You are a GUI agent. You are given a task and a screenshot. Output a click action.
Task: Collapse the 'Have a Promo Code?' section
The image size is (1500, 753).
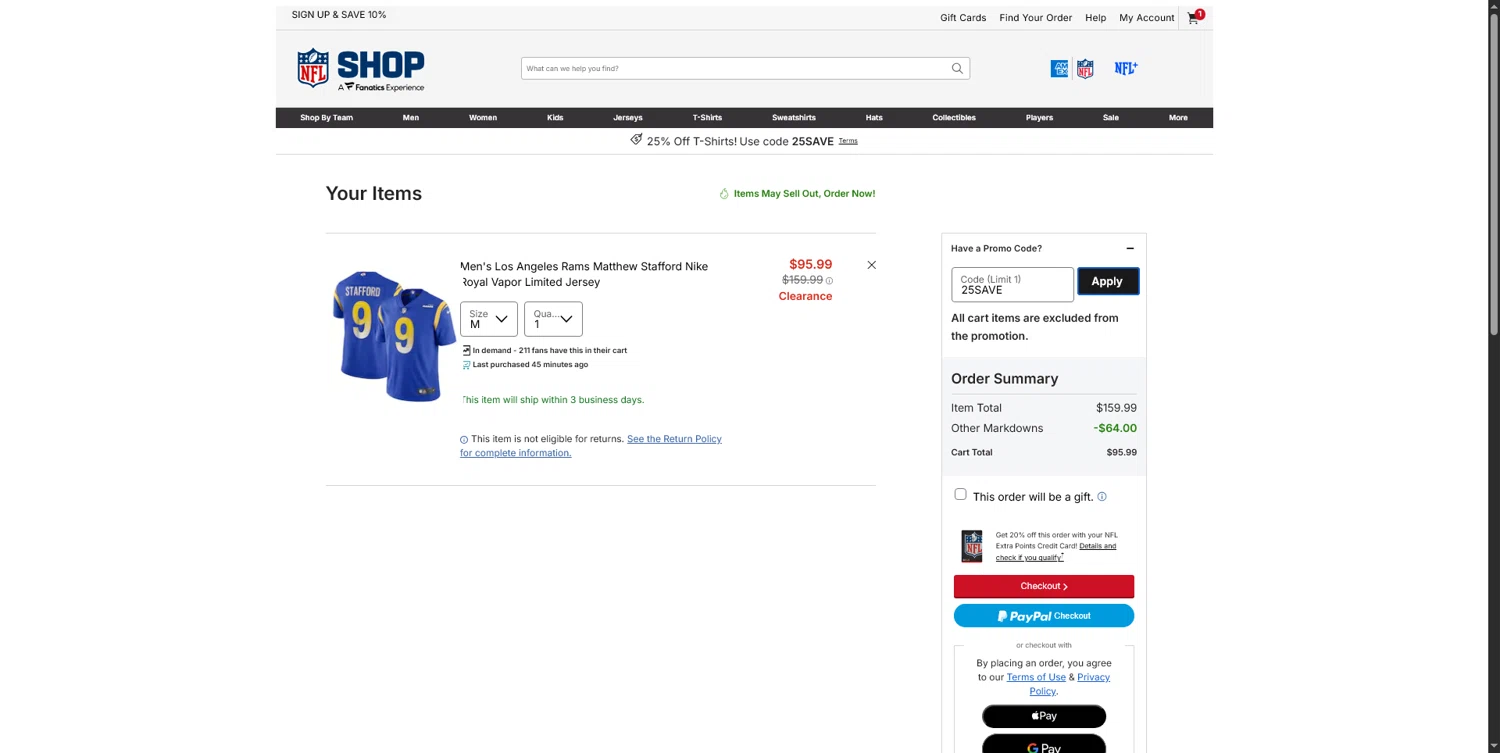click(x=1130, y=248)
